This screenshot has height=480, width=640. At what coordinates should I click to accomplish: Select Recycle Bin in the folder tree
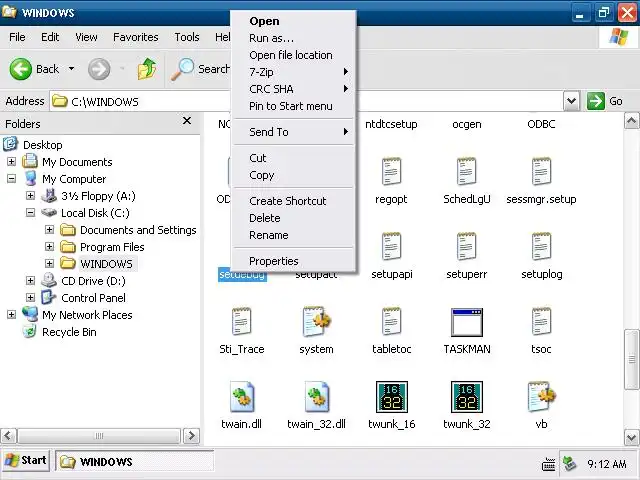[69, 332]
